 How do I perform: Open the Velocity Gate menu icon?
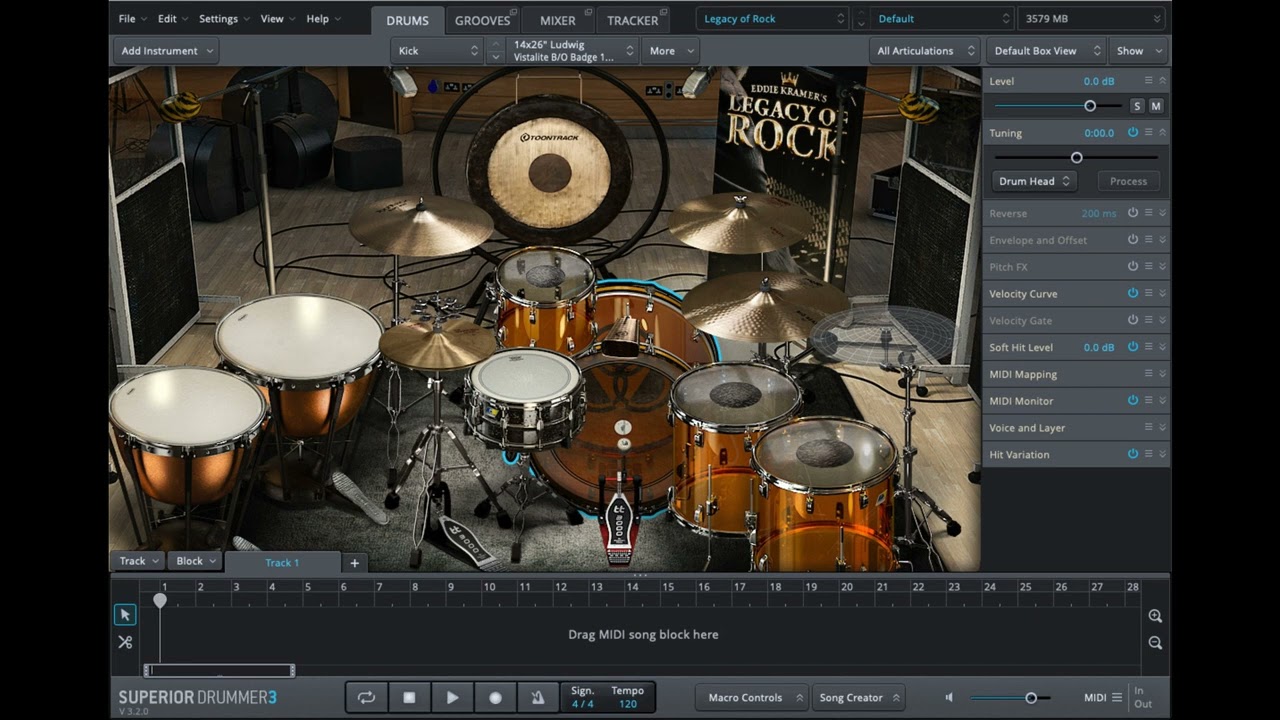(1148, 320)
